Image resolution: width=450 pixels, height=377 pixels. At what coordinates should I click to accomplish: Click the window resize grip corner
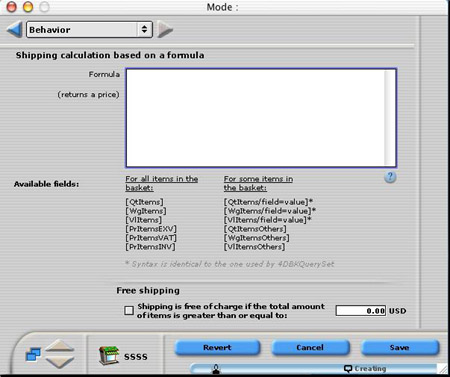click(443, 369)
